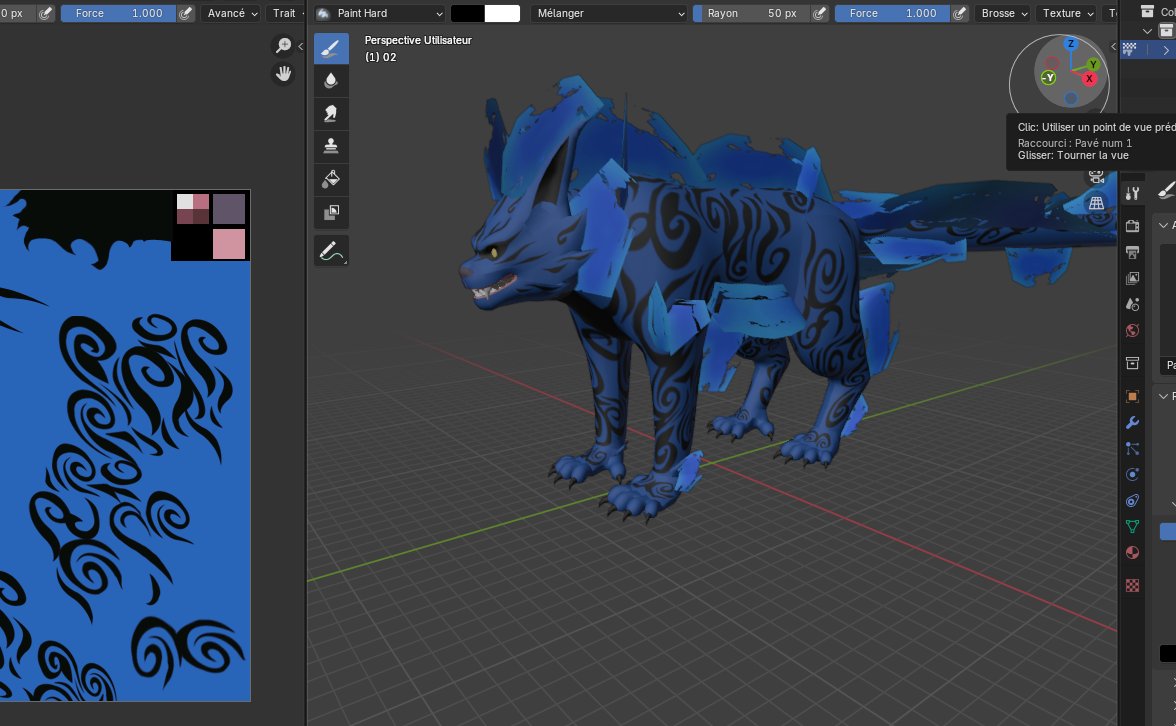Viewport: 1176px width, 726px height.
Task: Open the Object Constraints properties tab
Action: 1132,501
